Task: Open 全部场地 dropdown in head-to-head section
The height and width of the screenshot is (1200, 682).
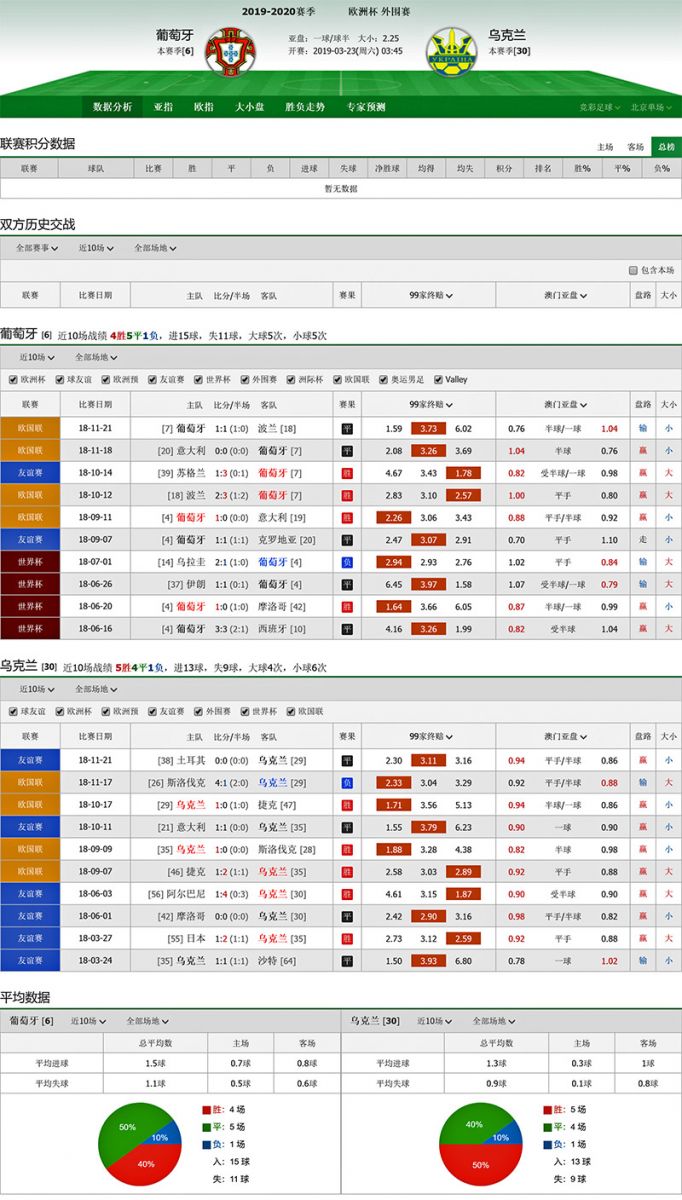Action: click(x=153, y=248)
